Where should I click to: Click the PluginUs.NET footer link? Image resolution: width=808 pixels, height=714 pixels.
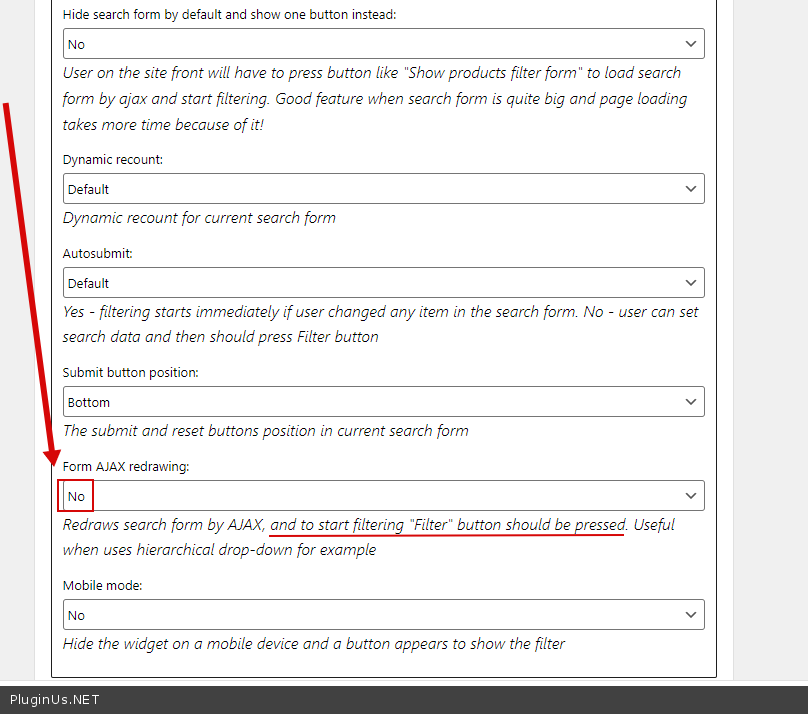(55, 700)
